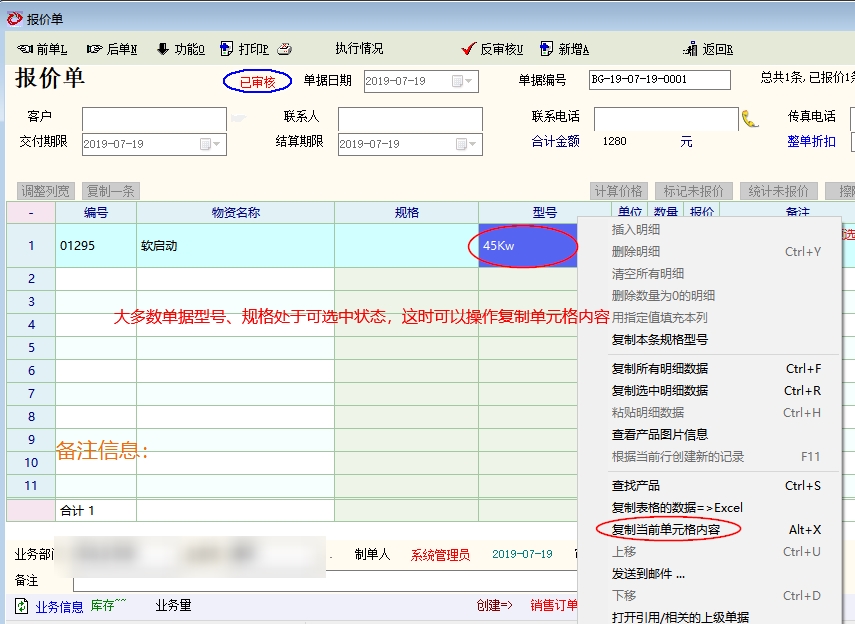The width and height of the screenshot is (855, 624).
Task: Toggle the checkbox inside 交付期限 date field
Action: [x=206, y=144]
